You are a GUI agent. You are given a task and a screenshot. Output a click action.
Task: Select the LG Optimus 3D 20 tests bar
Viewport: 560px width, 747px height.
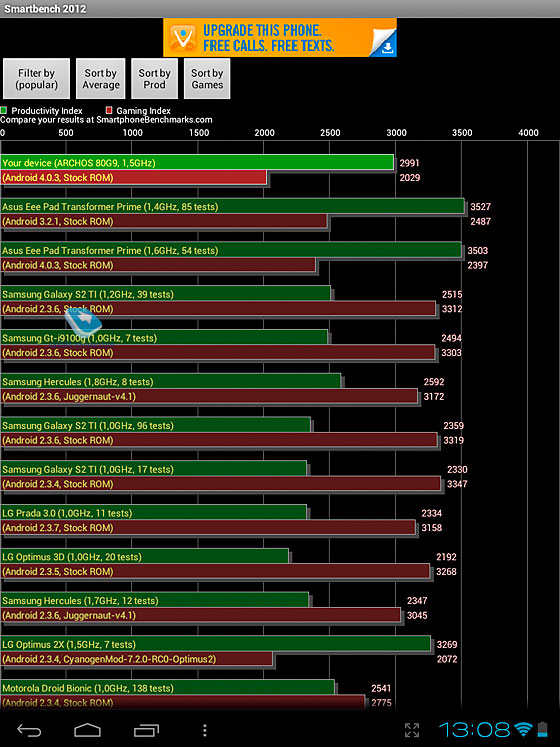pyautogui.click(x=144, y=557)
